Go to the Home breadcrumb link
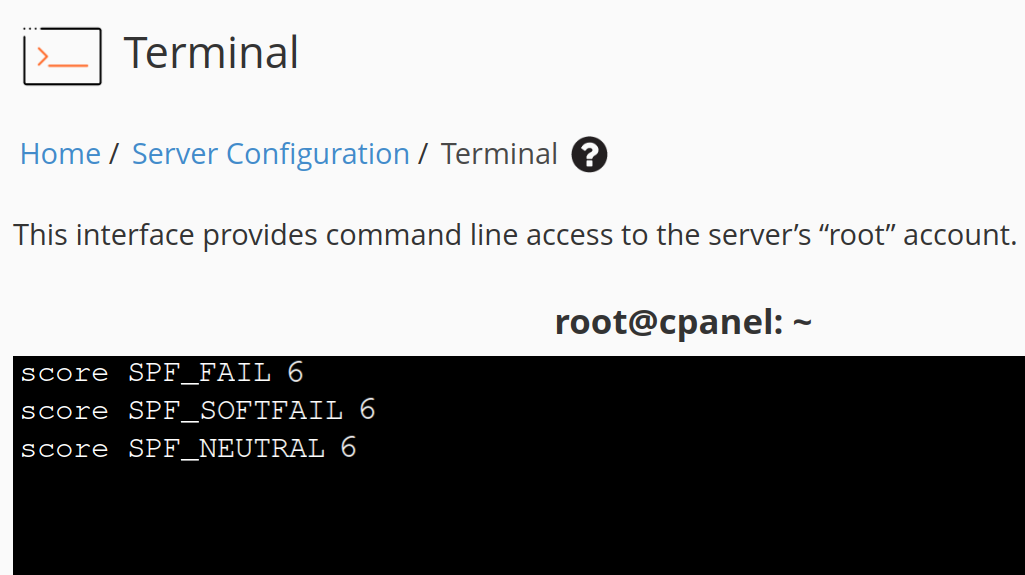The image size is (1025, 575). pos(60,154)
